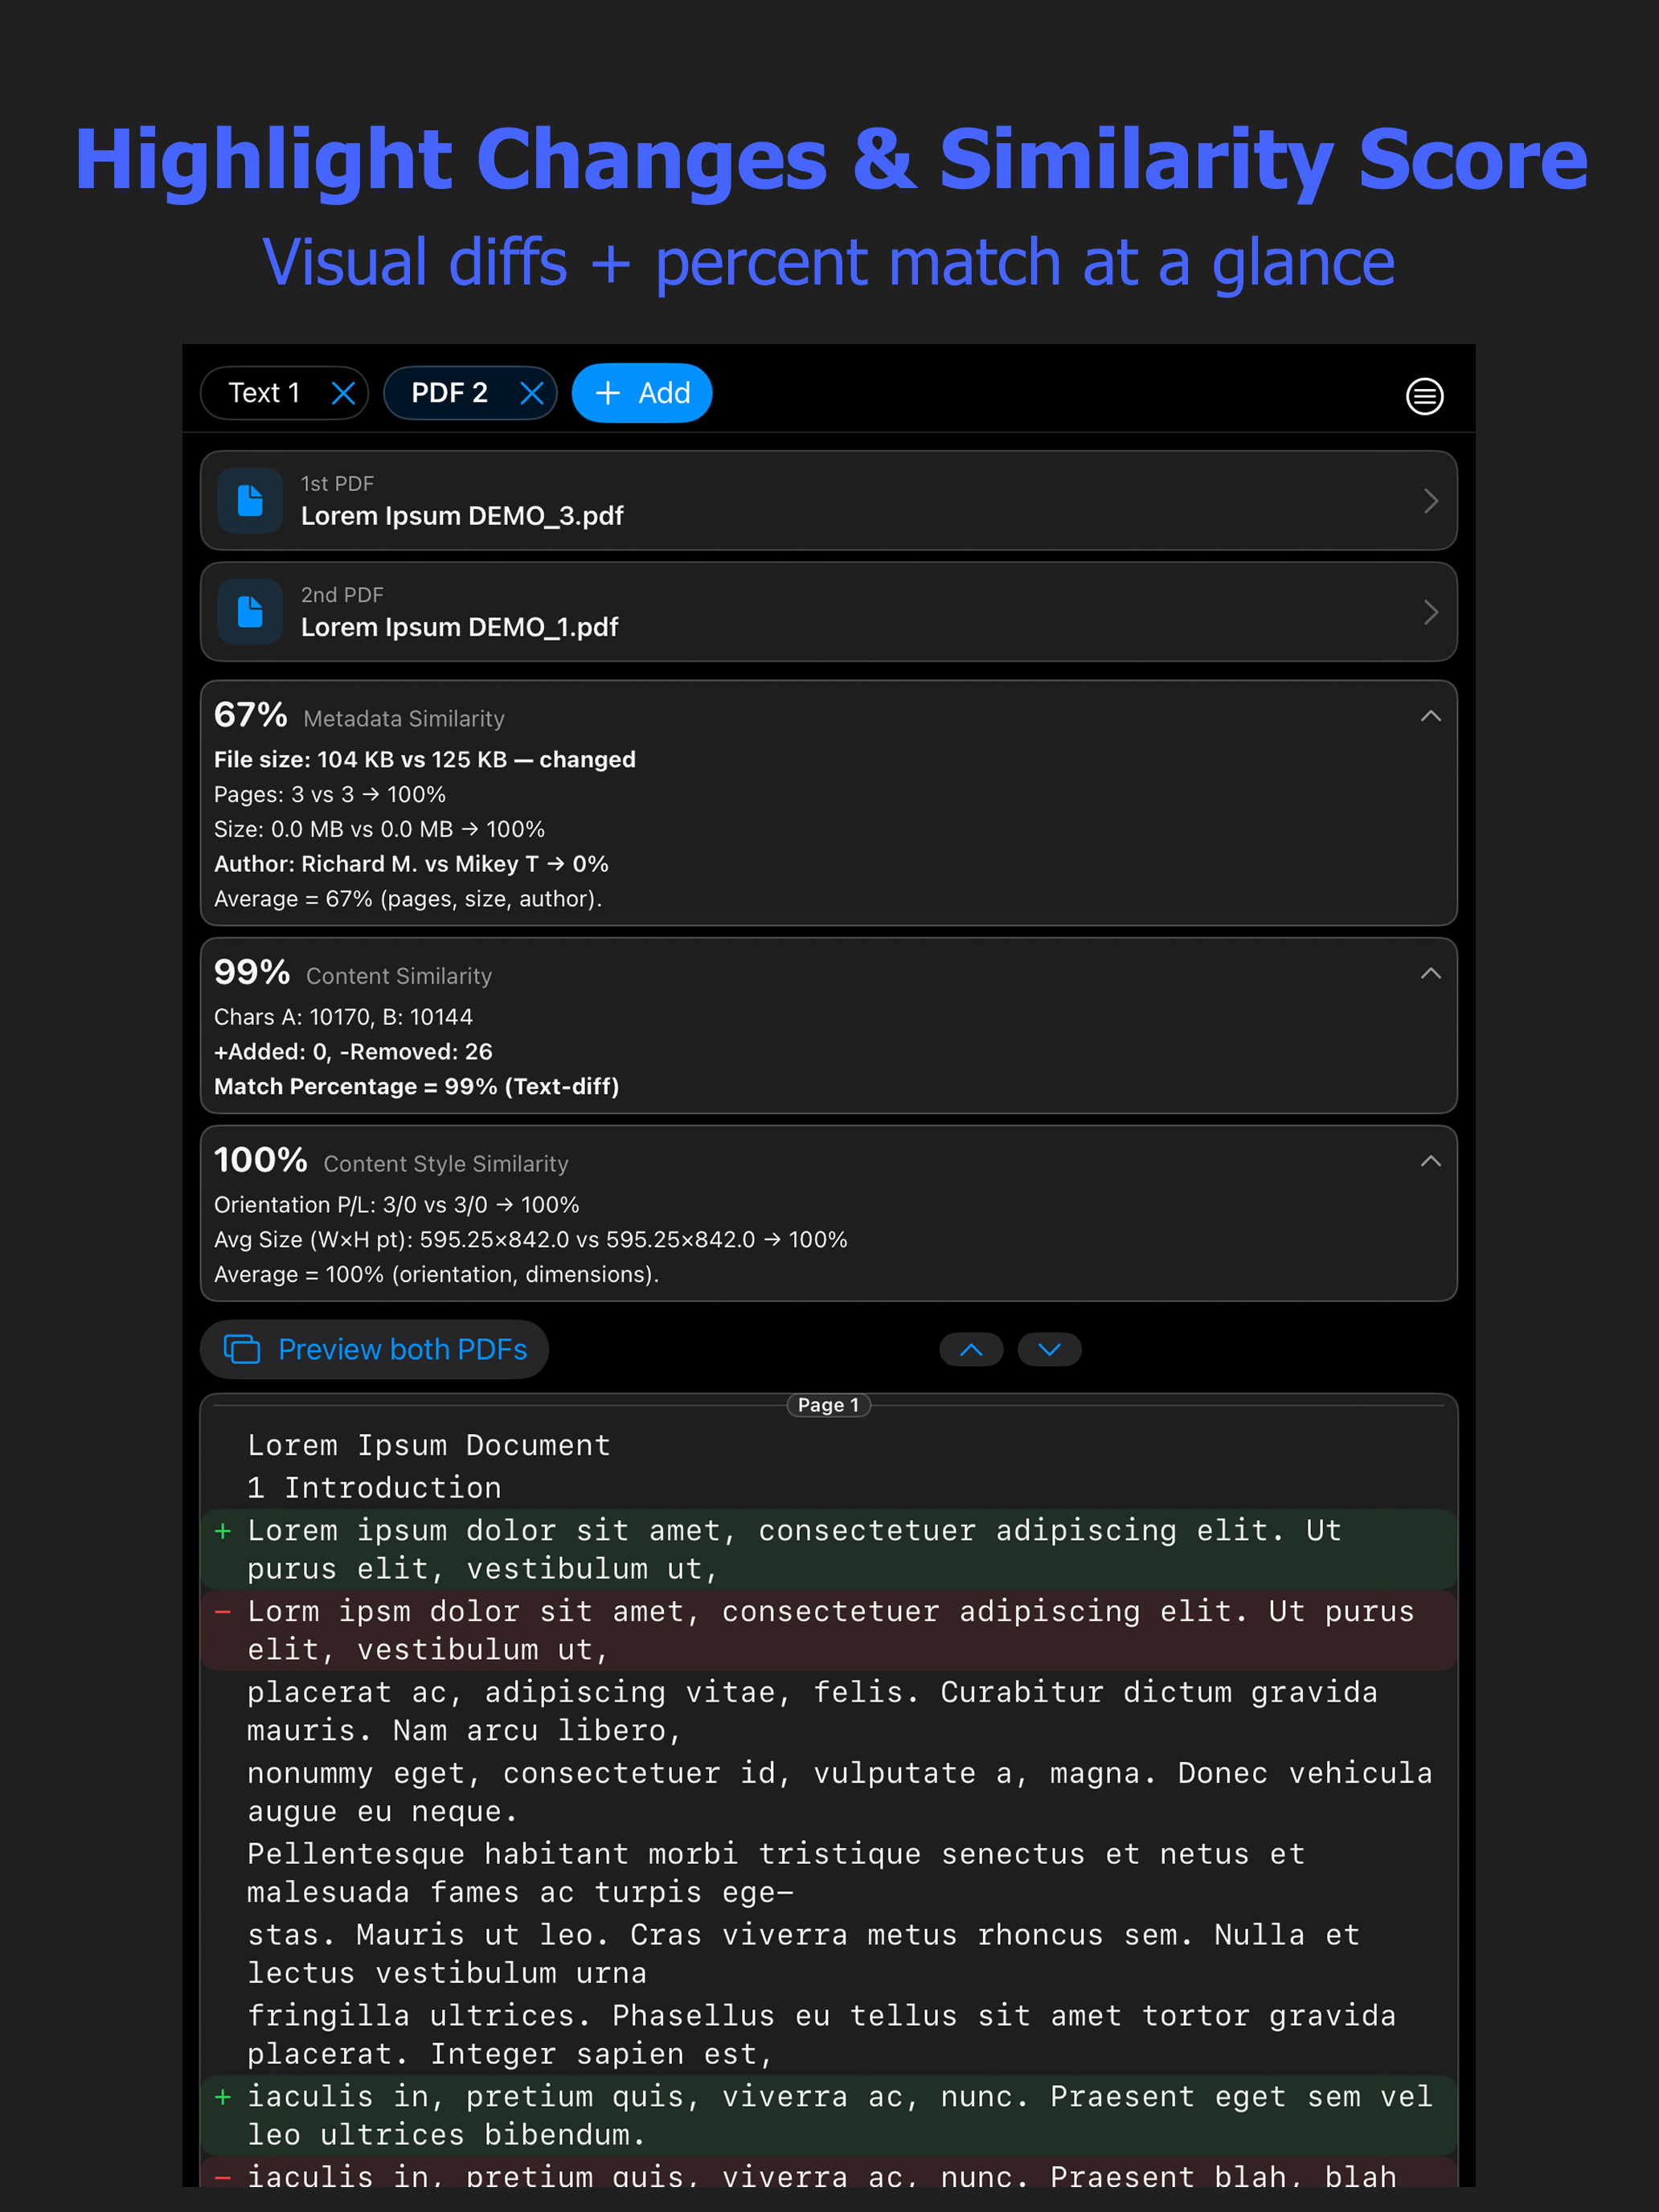Open the menu in the top bar
The width and height of the screenshot is (1659, 2212).
pos(1424,396)
